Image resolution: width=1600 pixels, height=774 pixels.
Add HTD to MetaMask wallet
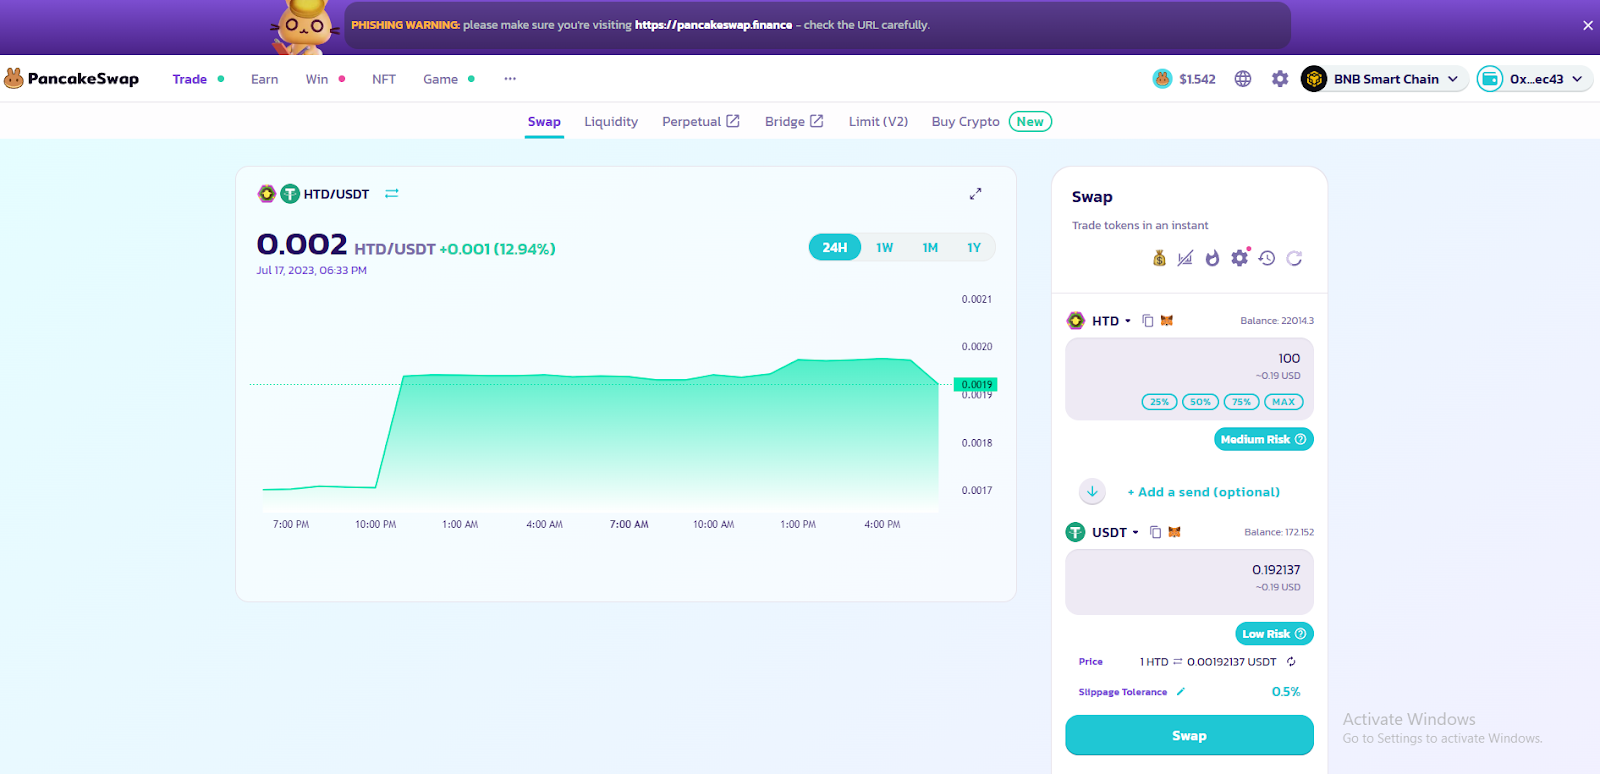coord(1166,321)
